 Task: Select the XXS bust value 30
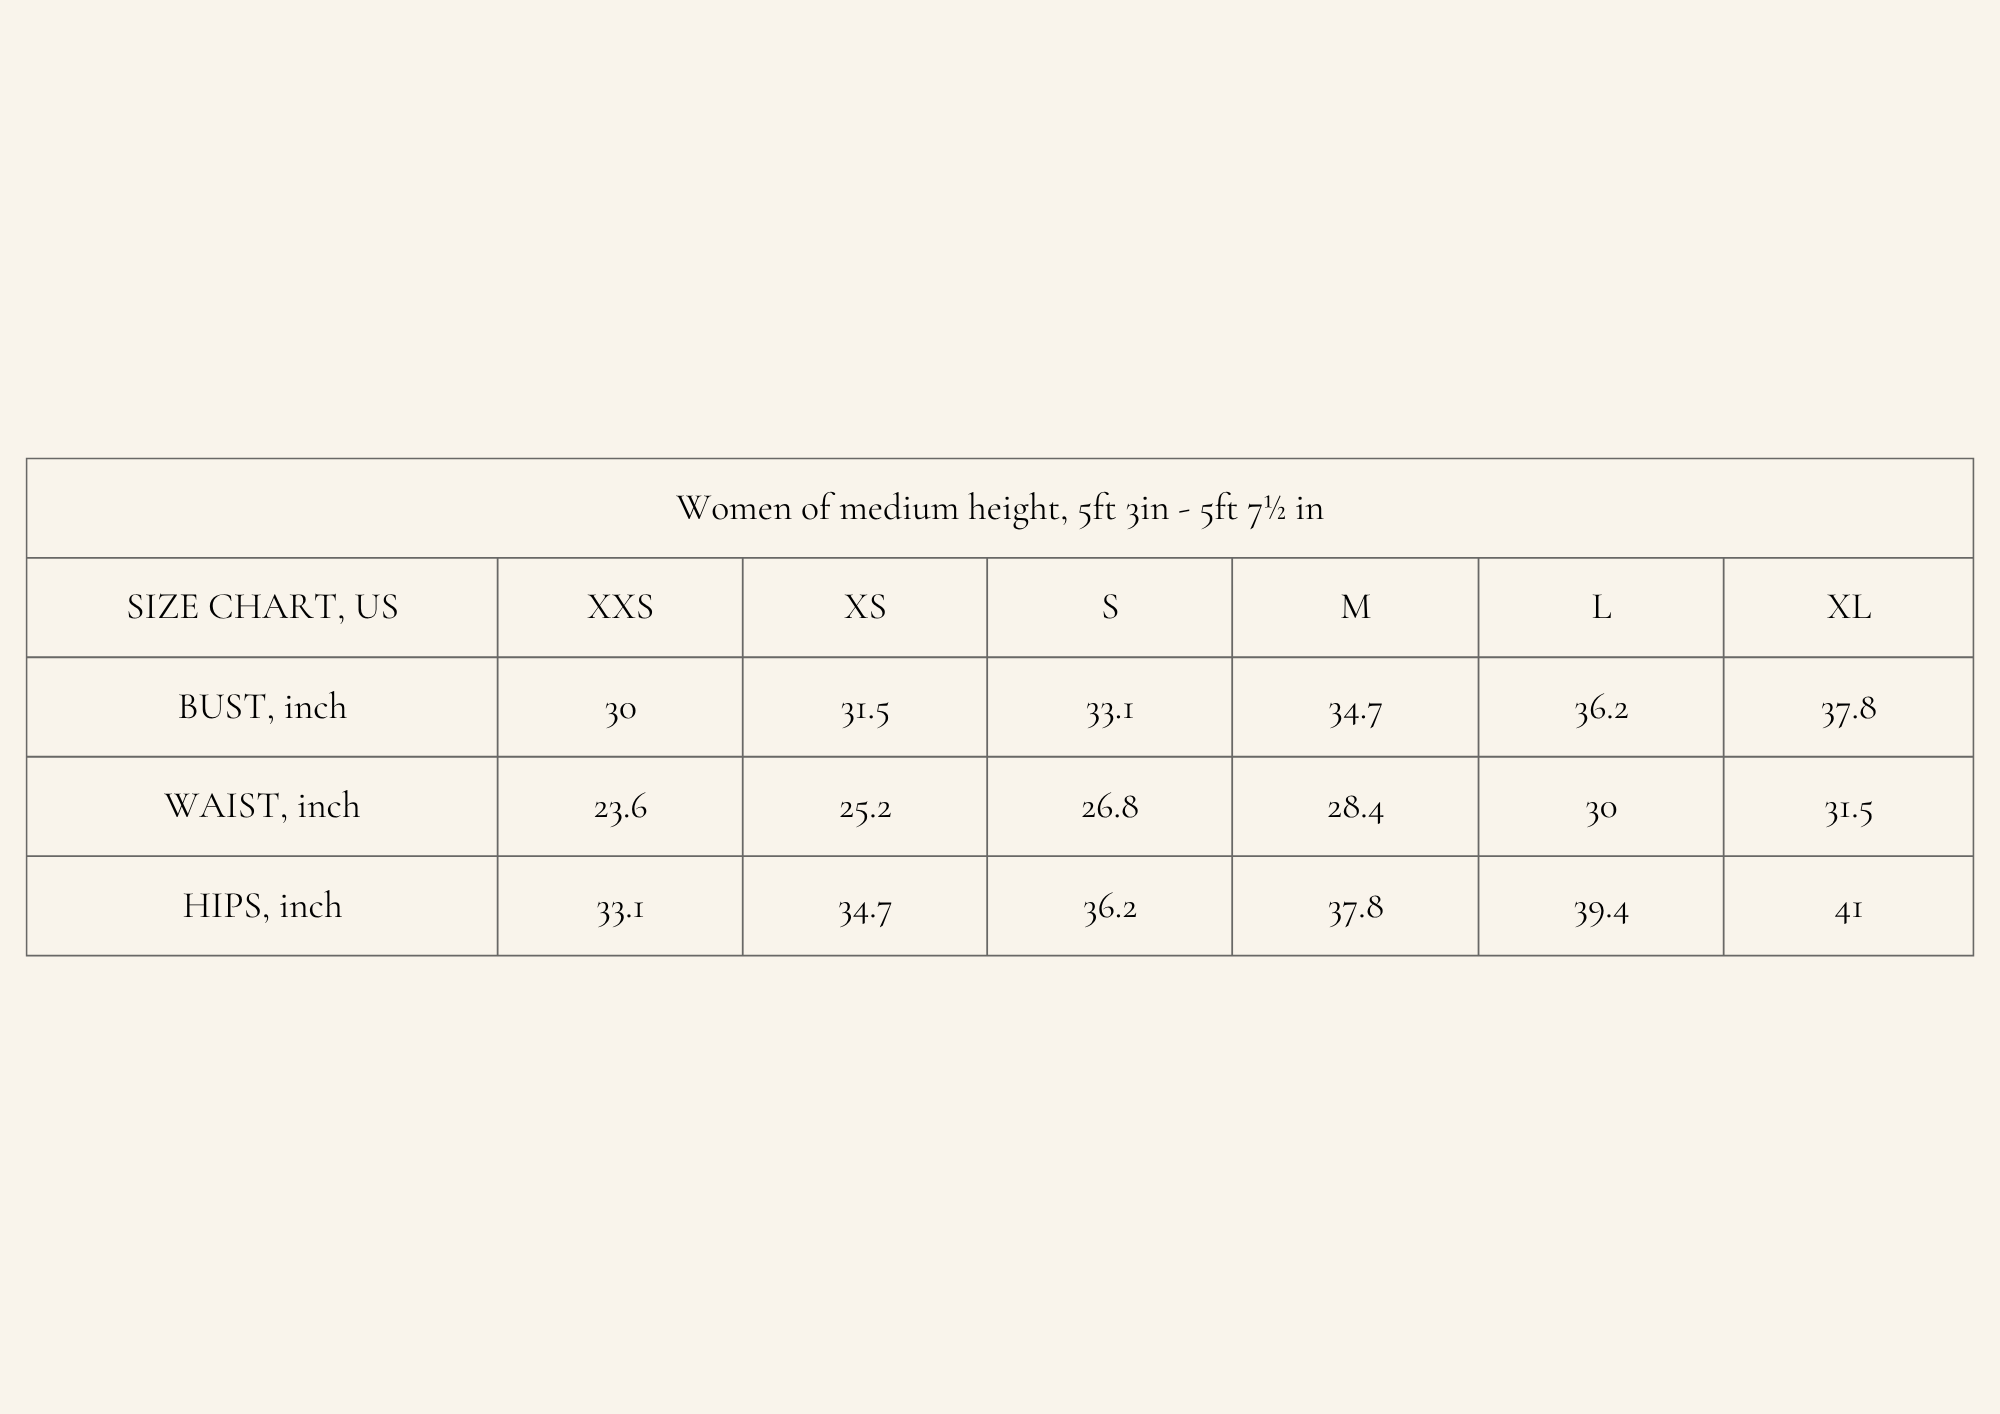point(620,710)
